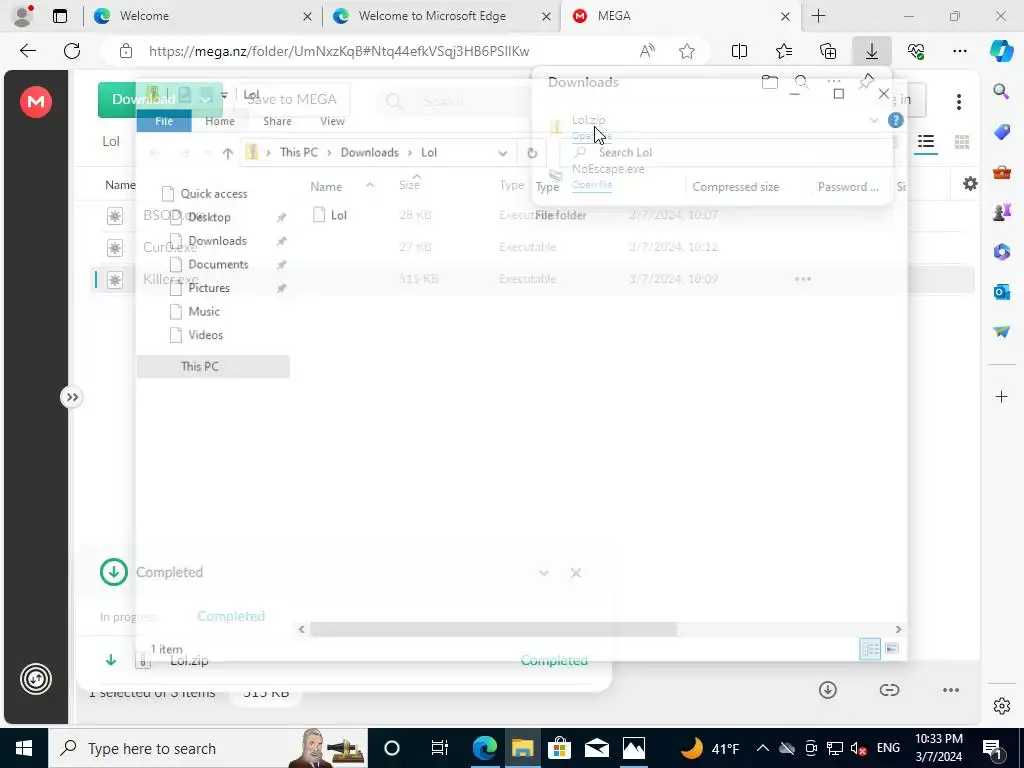Click MEGA bottom bar download icon
Viewport: 1024px width, 768px height.
(827, 690)
